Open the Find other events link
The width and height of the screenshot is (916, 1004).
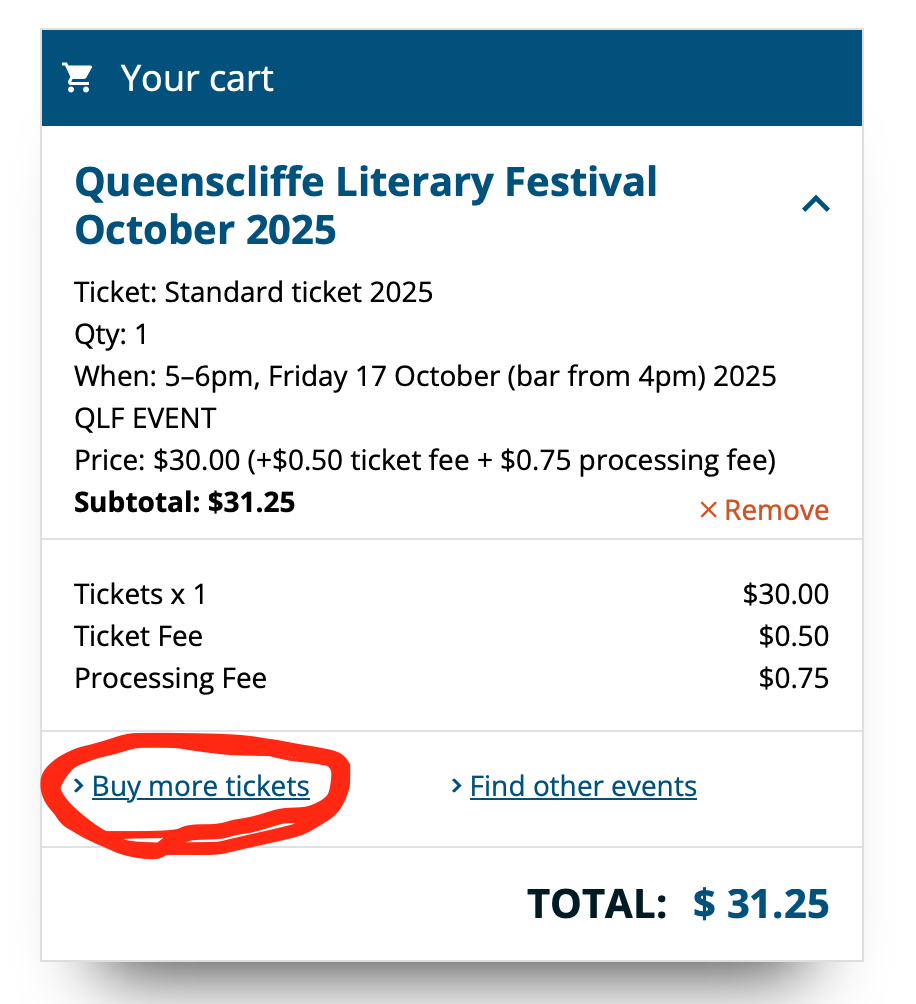(583, 786)
